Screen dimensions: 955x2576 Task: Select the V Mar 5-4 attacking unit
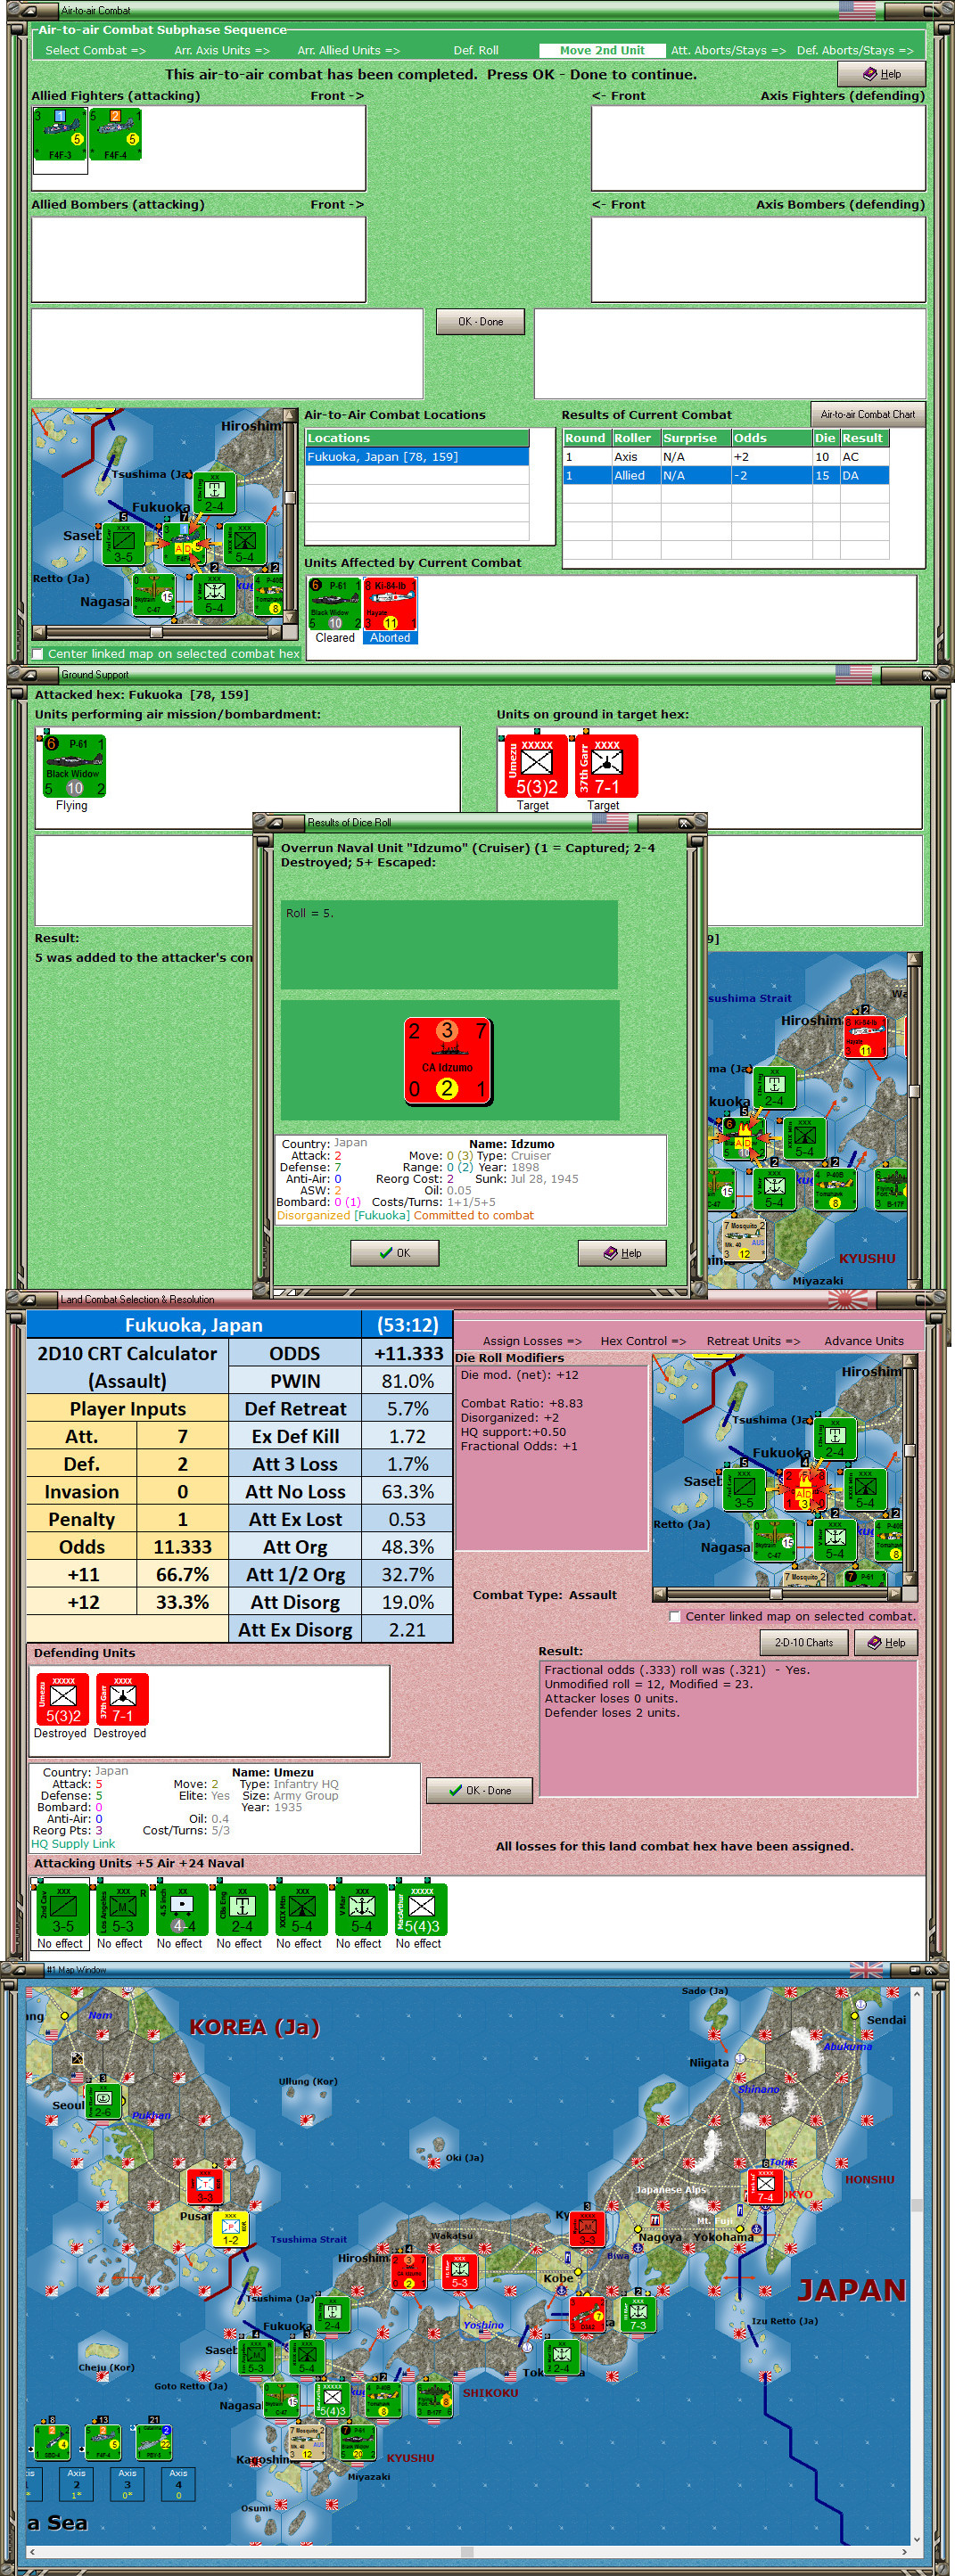(x=362, y=1909)
